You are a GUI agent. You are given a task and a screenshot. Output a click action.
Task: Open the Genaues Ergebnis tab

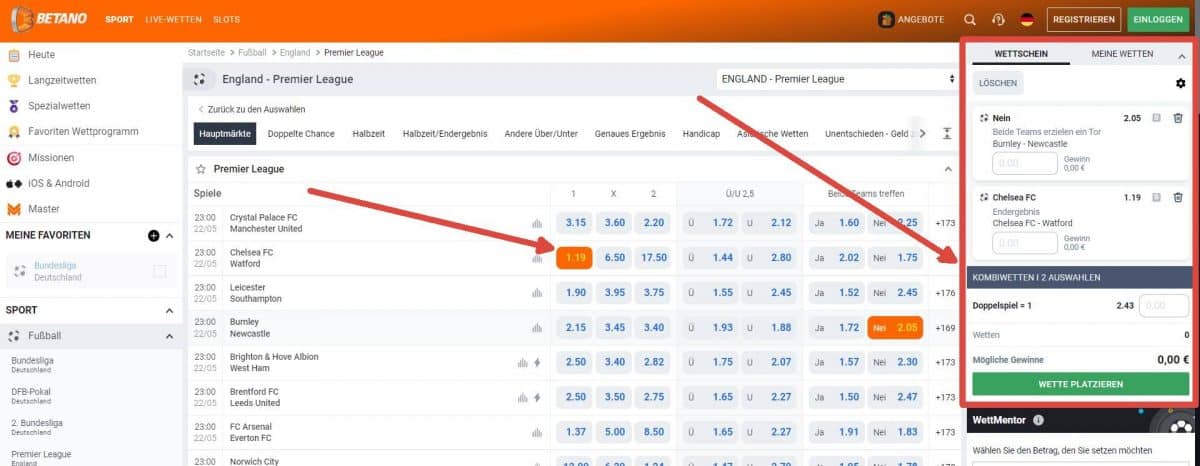(630, 134)
